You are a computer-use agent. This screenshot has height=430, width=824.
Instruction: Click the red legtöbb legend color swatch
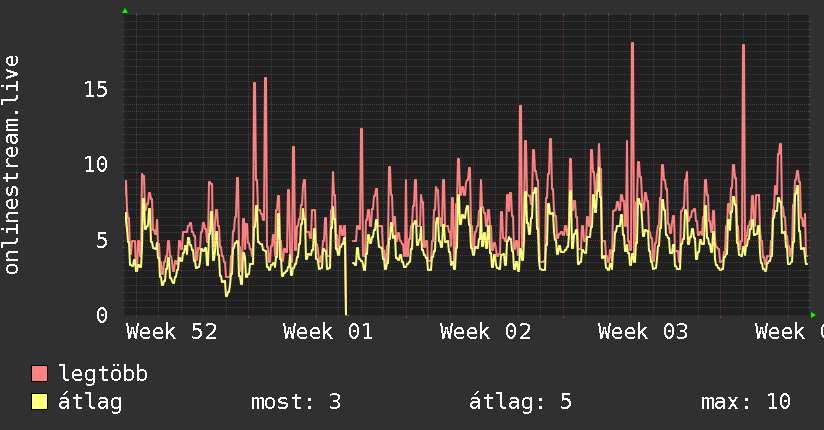pyautogui.click(x=39, y=373)
